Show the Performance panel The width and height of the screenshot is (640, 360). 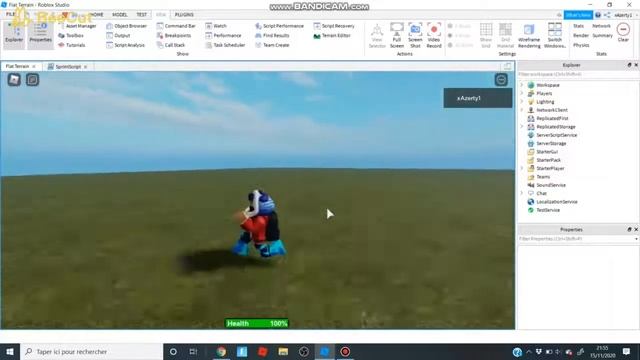[x=223, y=36]
